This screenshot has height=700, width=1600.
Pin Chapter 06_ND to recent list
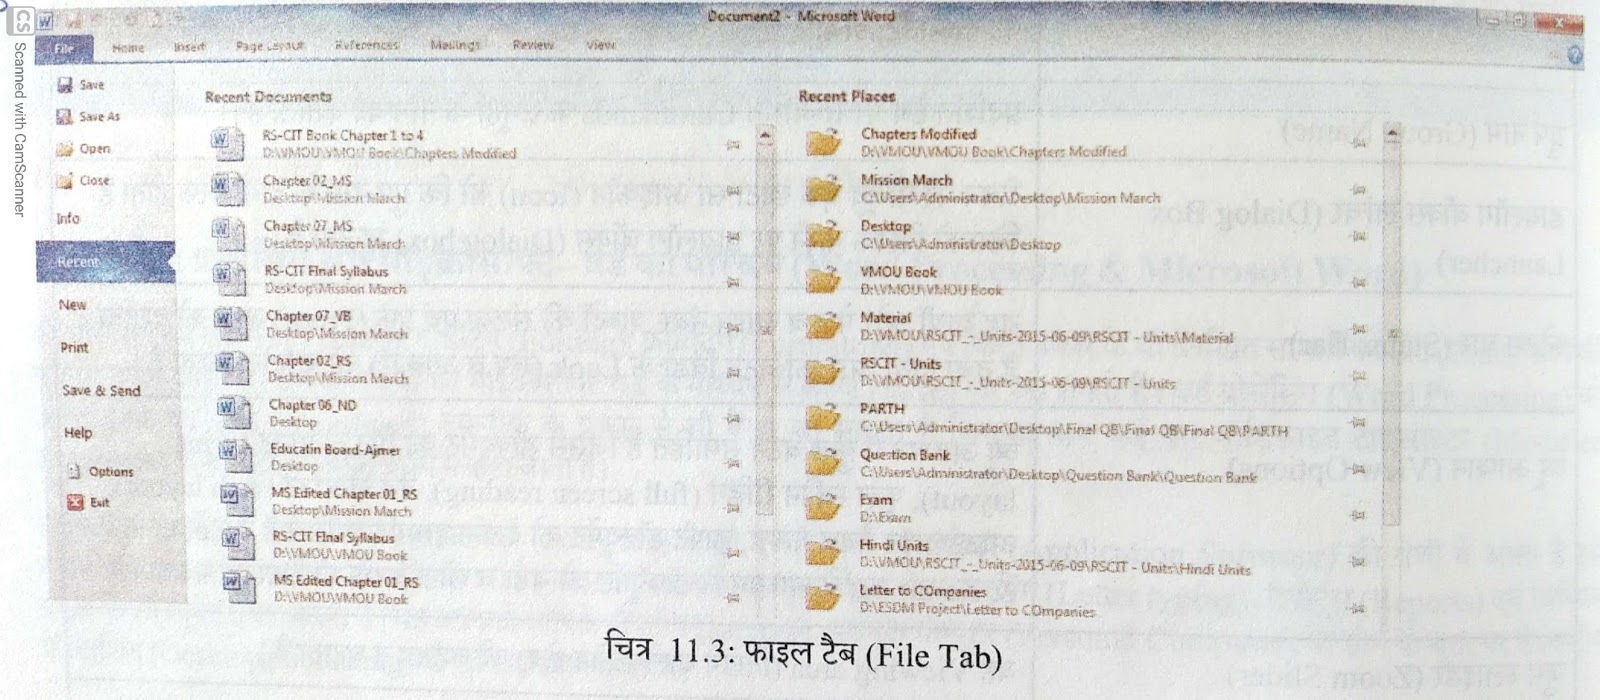point(733,418)
